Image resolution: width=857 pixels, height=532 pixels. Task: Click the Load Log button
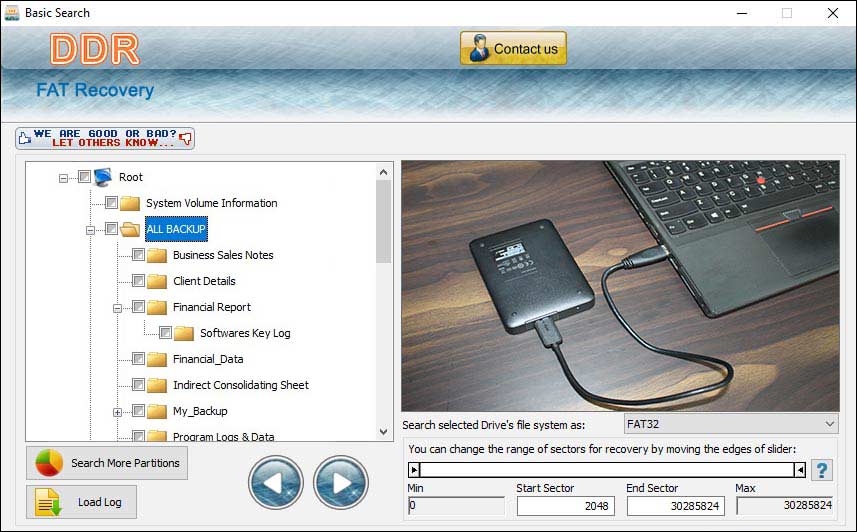(81, 502)
